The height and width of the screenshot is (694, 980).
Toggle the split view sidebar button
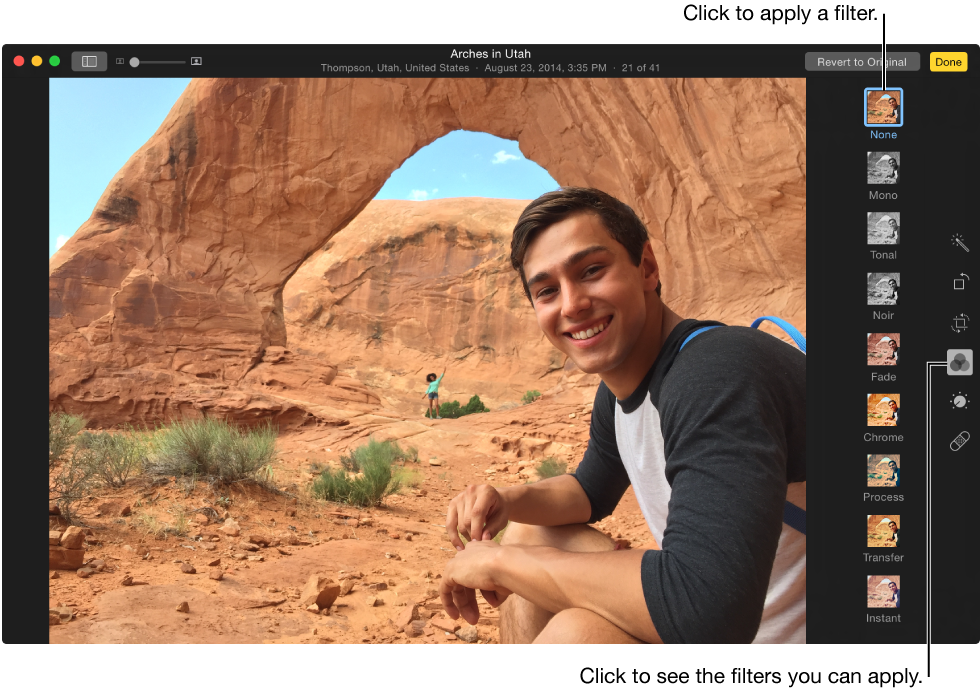coord(89,61)
